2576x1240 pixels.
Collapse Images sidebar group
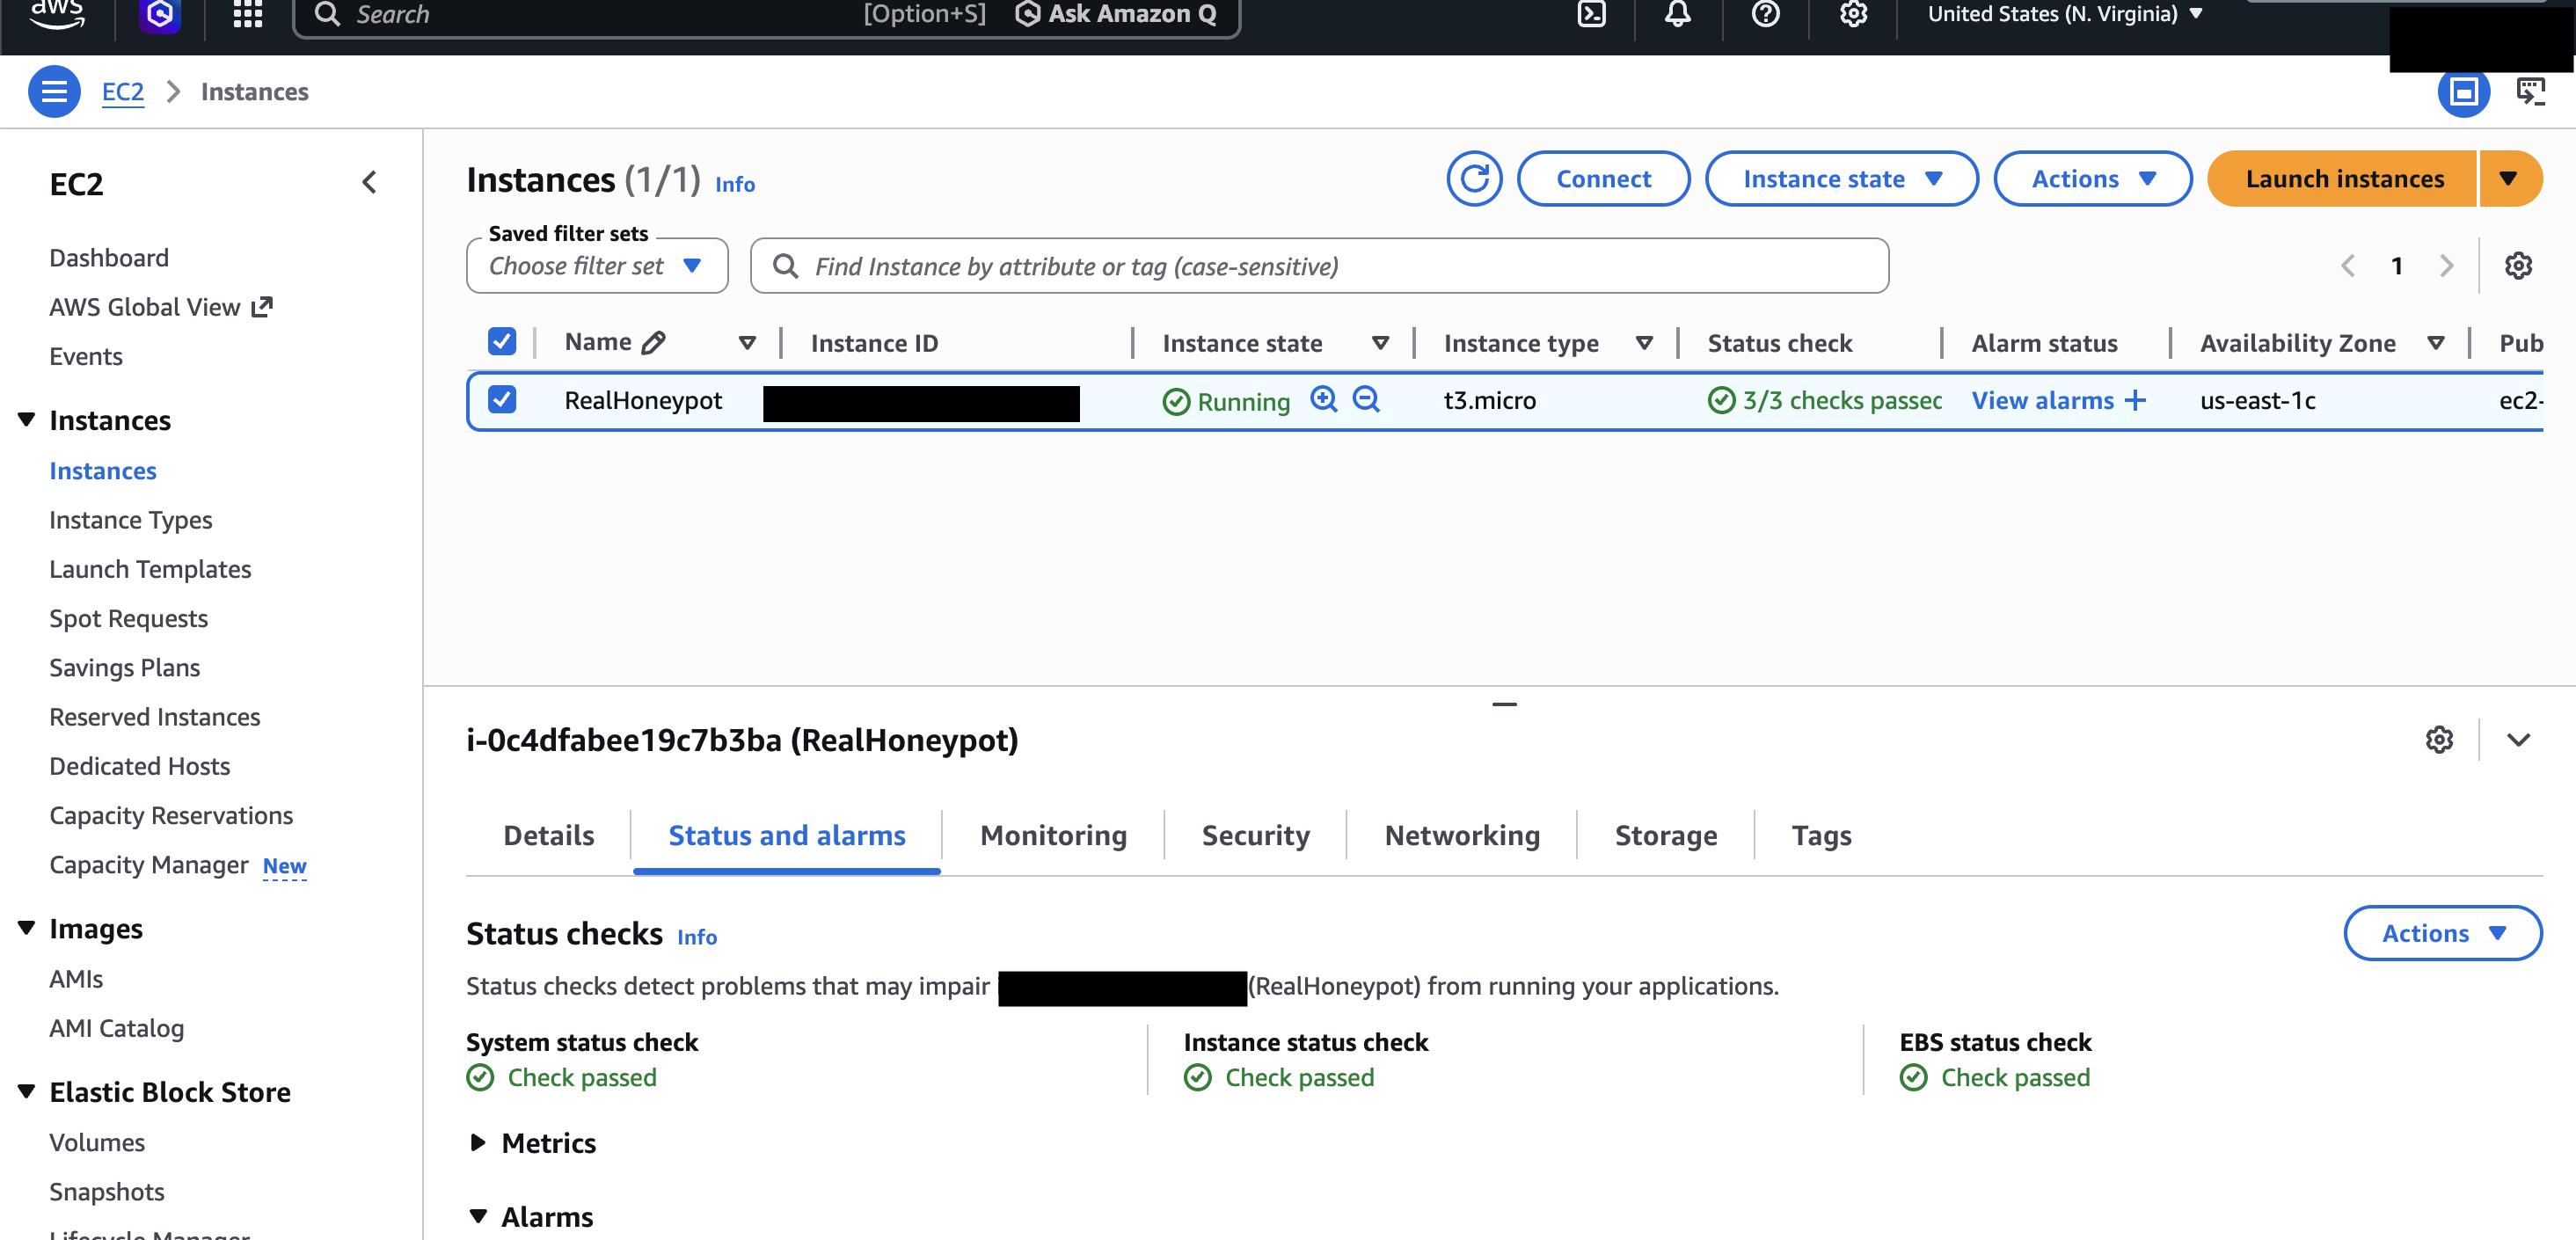pos(27,929)
